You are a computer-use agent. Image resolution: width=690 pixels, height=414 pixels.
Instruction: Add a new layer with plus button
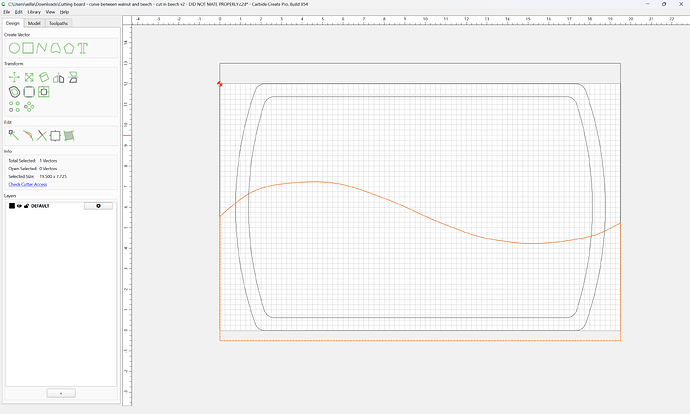[x=61, y=393]
